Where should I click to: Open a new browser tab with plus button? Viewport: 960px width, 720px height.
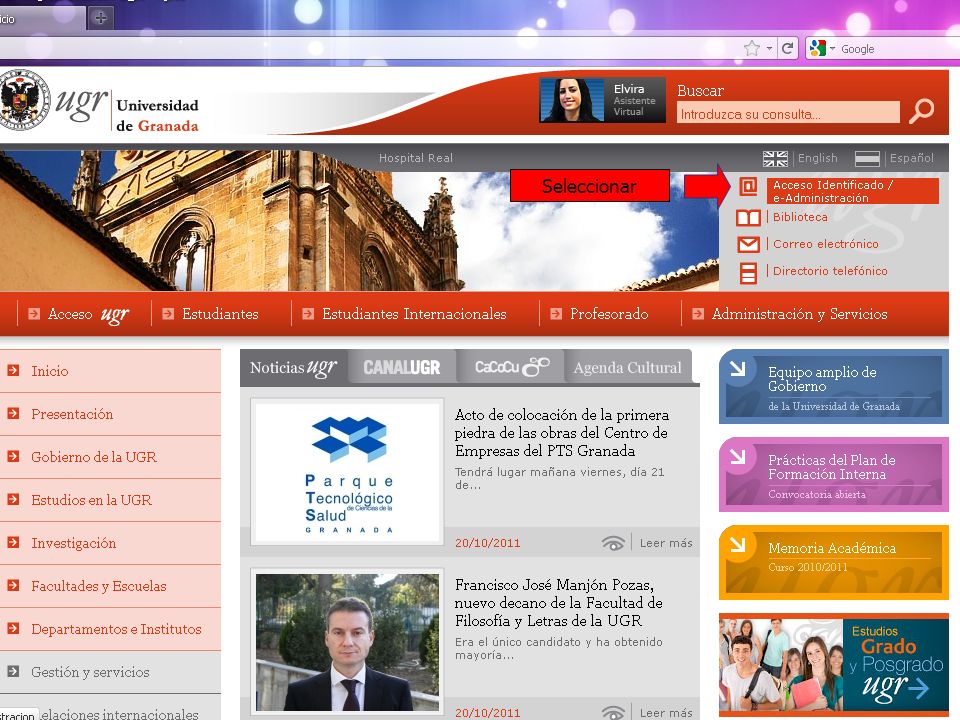[x=101, y=18]
